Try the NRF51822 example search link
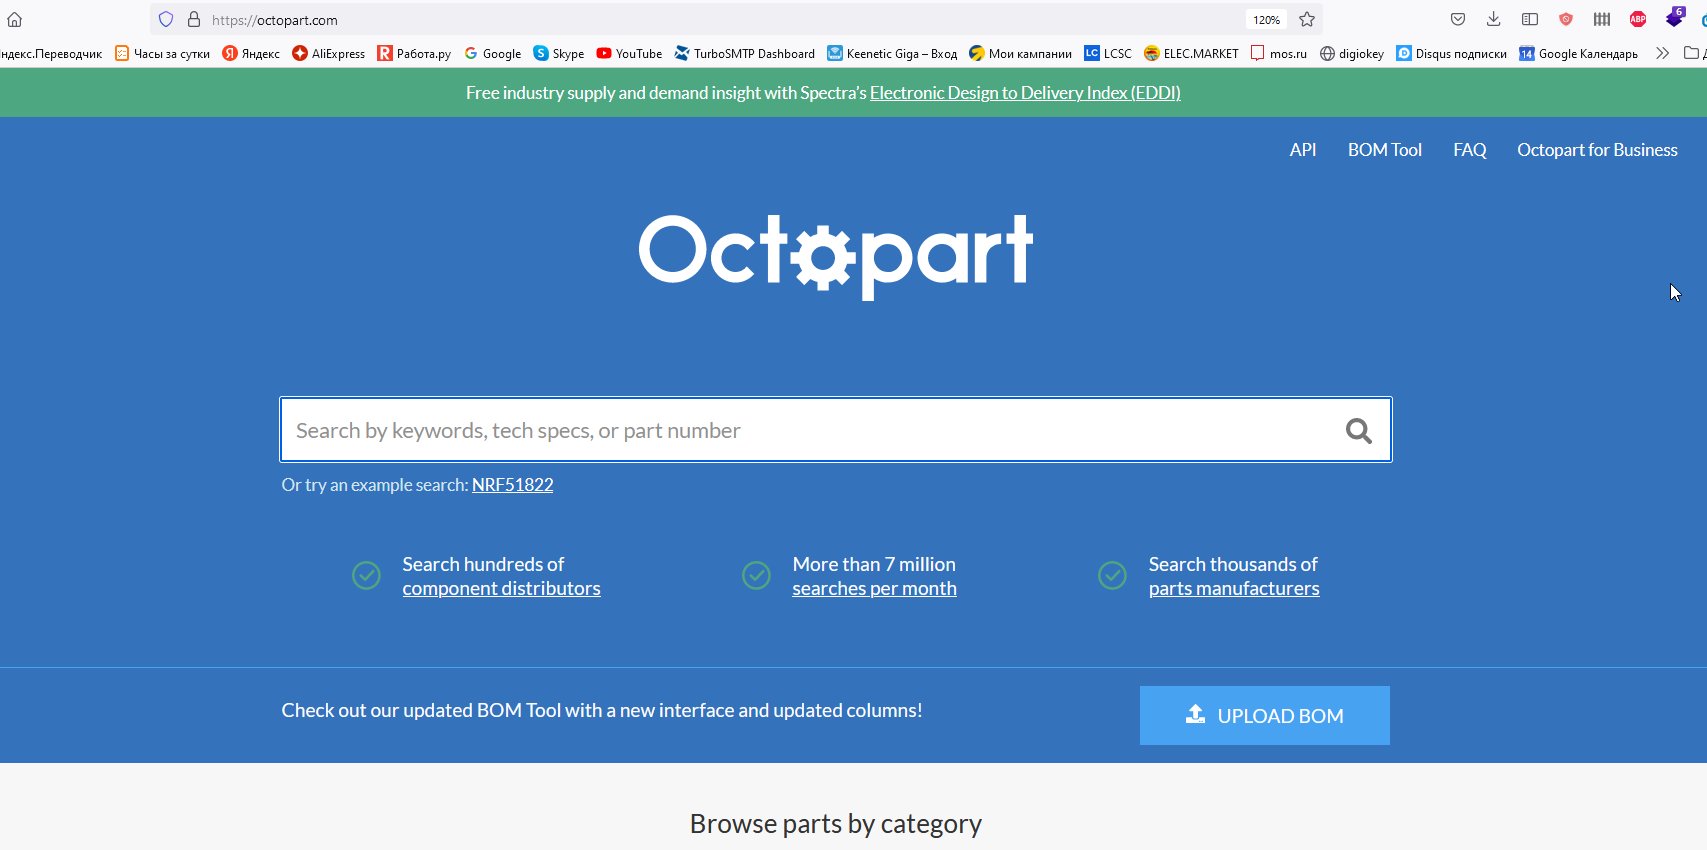This screenshot has width=1707, height=850. [512, 485]
